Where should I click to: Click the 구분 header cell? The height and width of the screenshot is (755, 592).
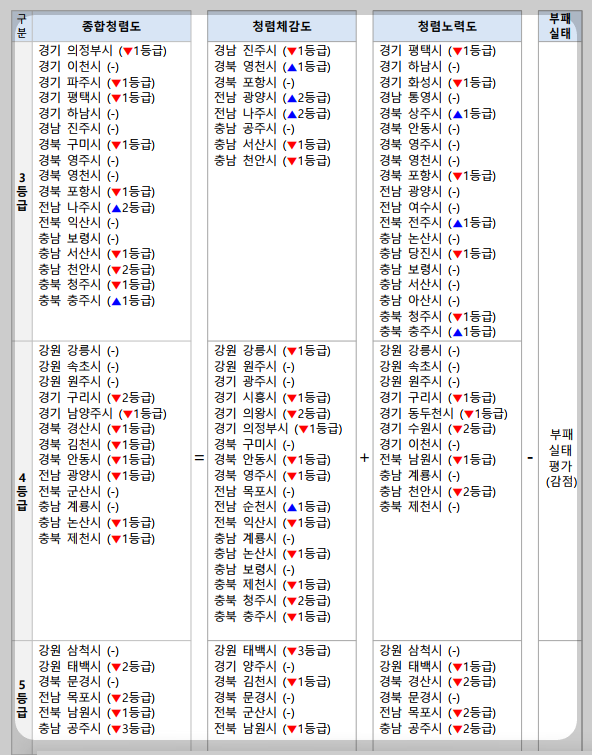point(22,26)
